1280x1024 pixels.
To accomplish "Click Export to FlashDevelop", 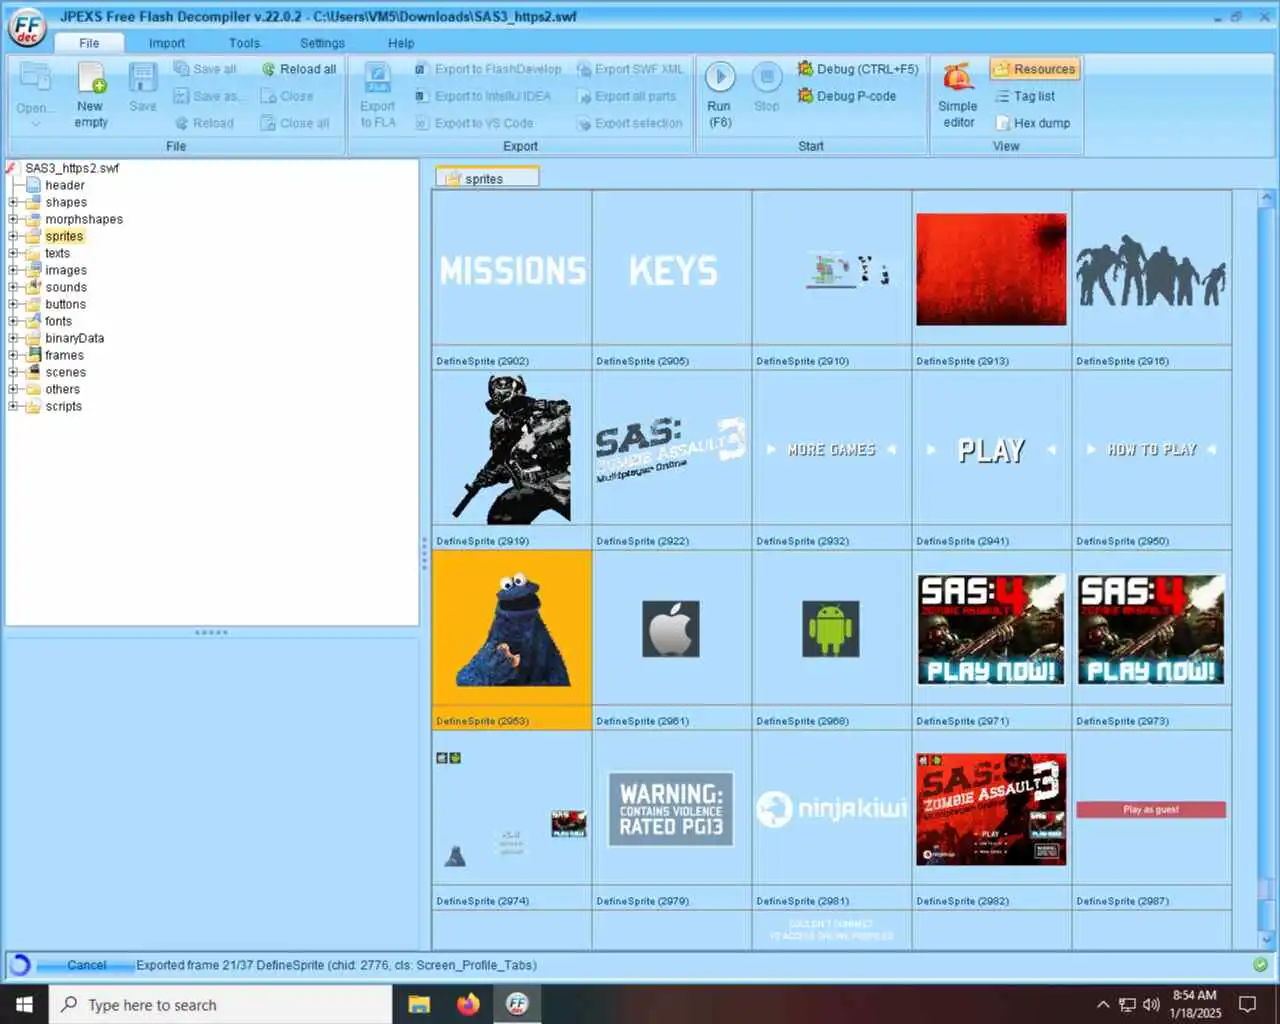I will point(488,69).
